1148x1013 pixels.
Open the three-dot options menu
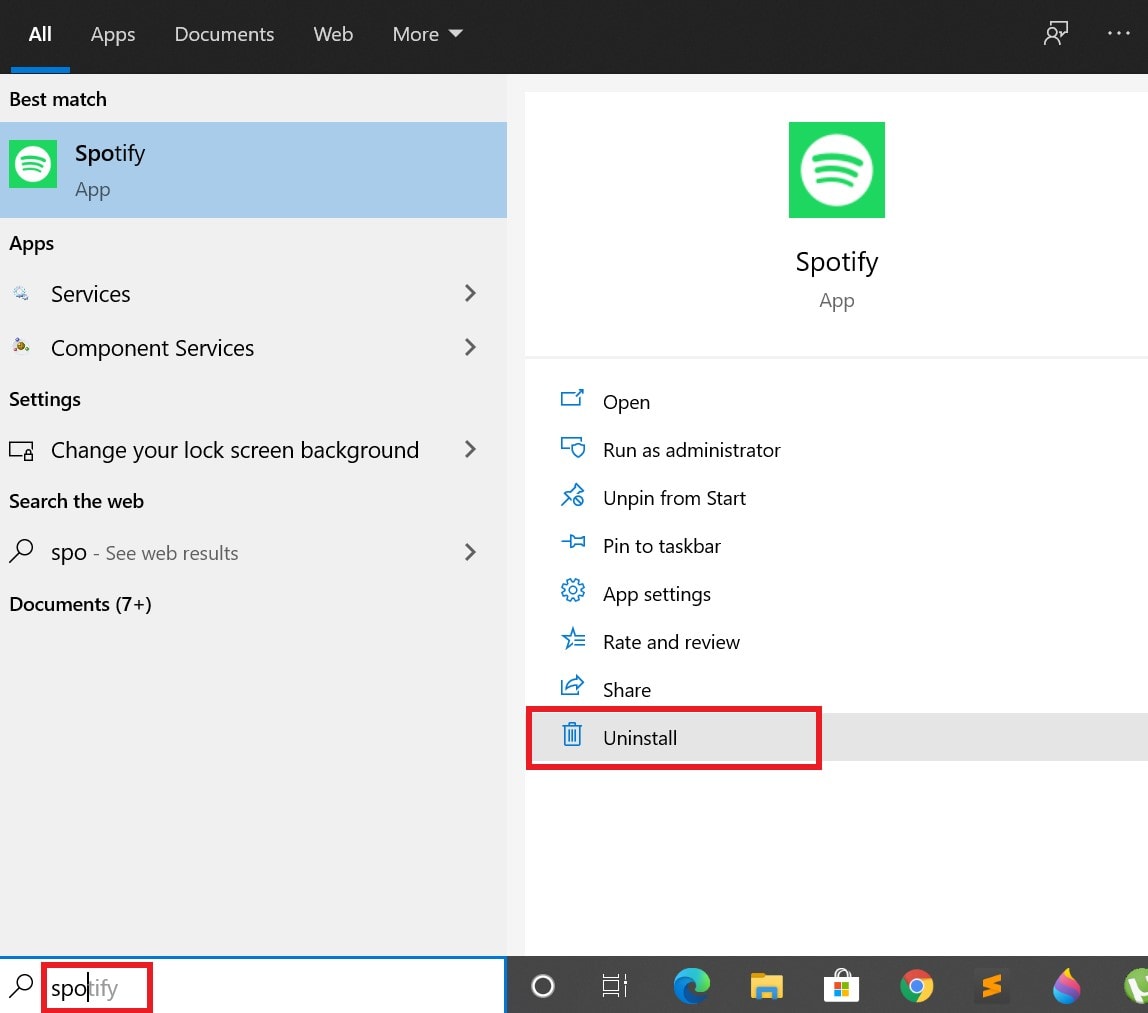tap(1118, 33)
